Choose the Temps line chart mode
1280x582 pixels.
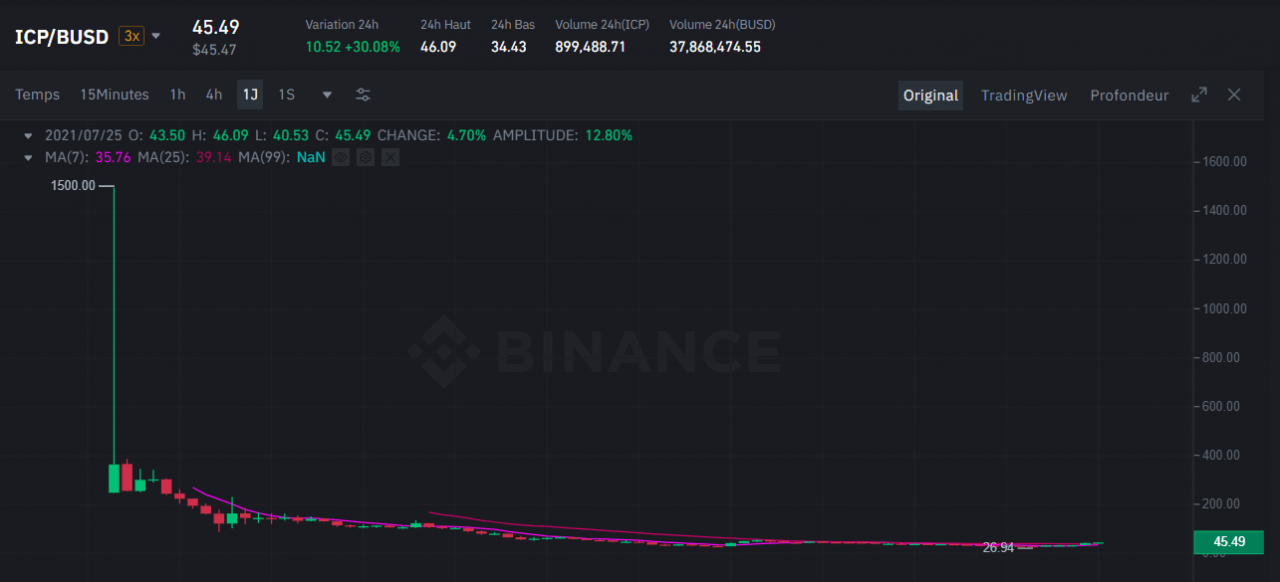coord(38,95)
